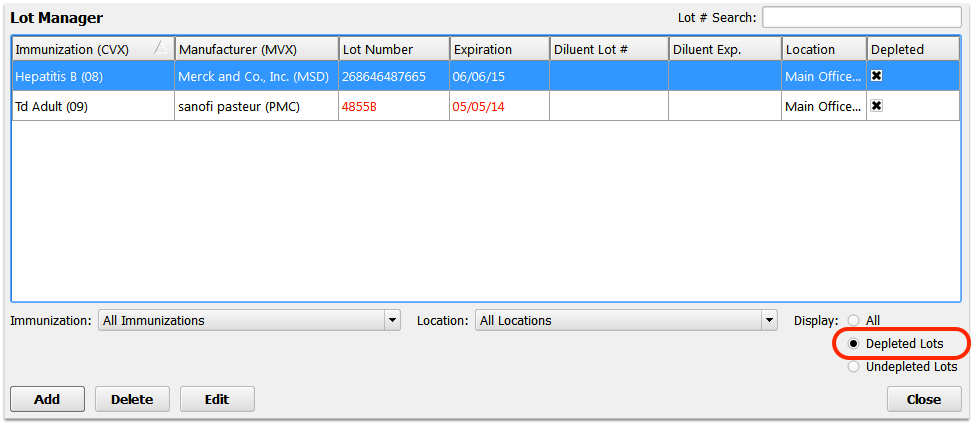This screenshot has height=425, width=974.
Task: Click expiration date 06/06/15
Action: 499,76
